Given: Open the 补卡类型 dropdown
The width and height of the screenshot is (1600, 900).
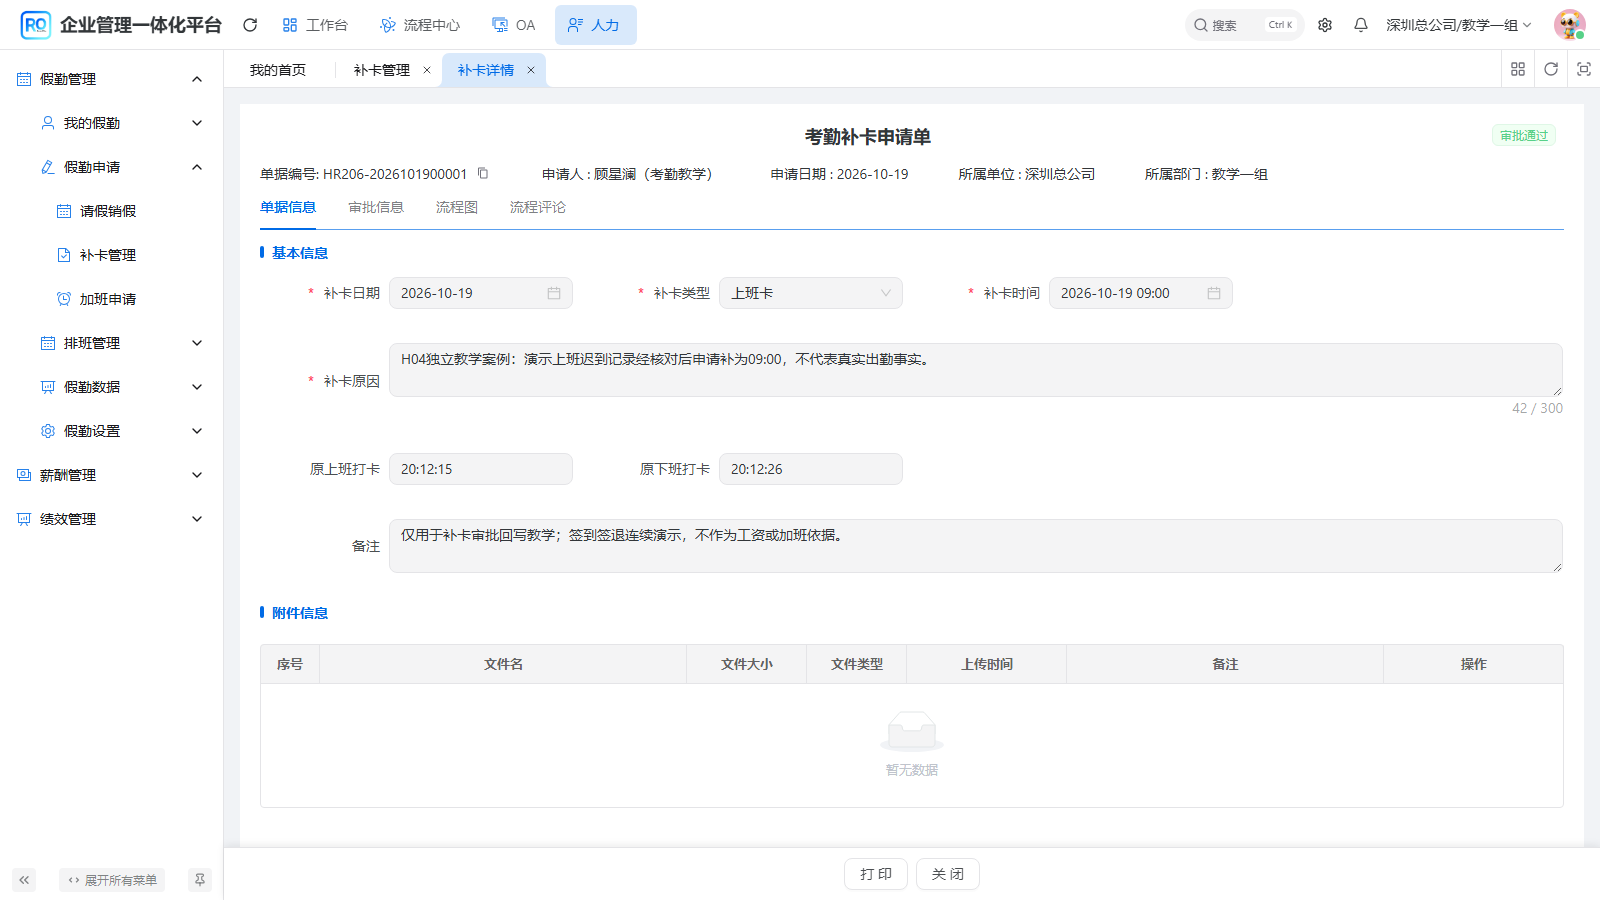Looking at the screenshot, I should 811,293.
